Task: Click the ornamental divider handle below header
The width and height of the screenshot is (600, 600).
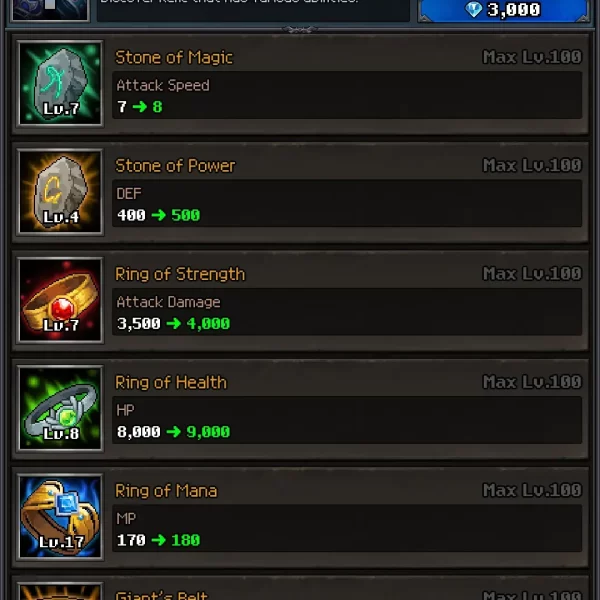Action: tap(300, 29)
